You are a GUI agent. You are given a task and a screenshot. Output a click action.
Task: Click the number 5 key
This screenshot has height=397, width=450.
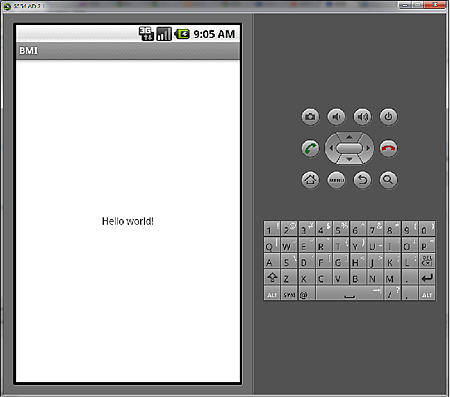tap(341, 228)
